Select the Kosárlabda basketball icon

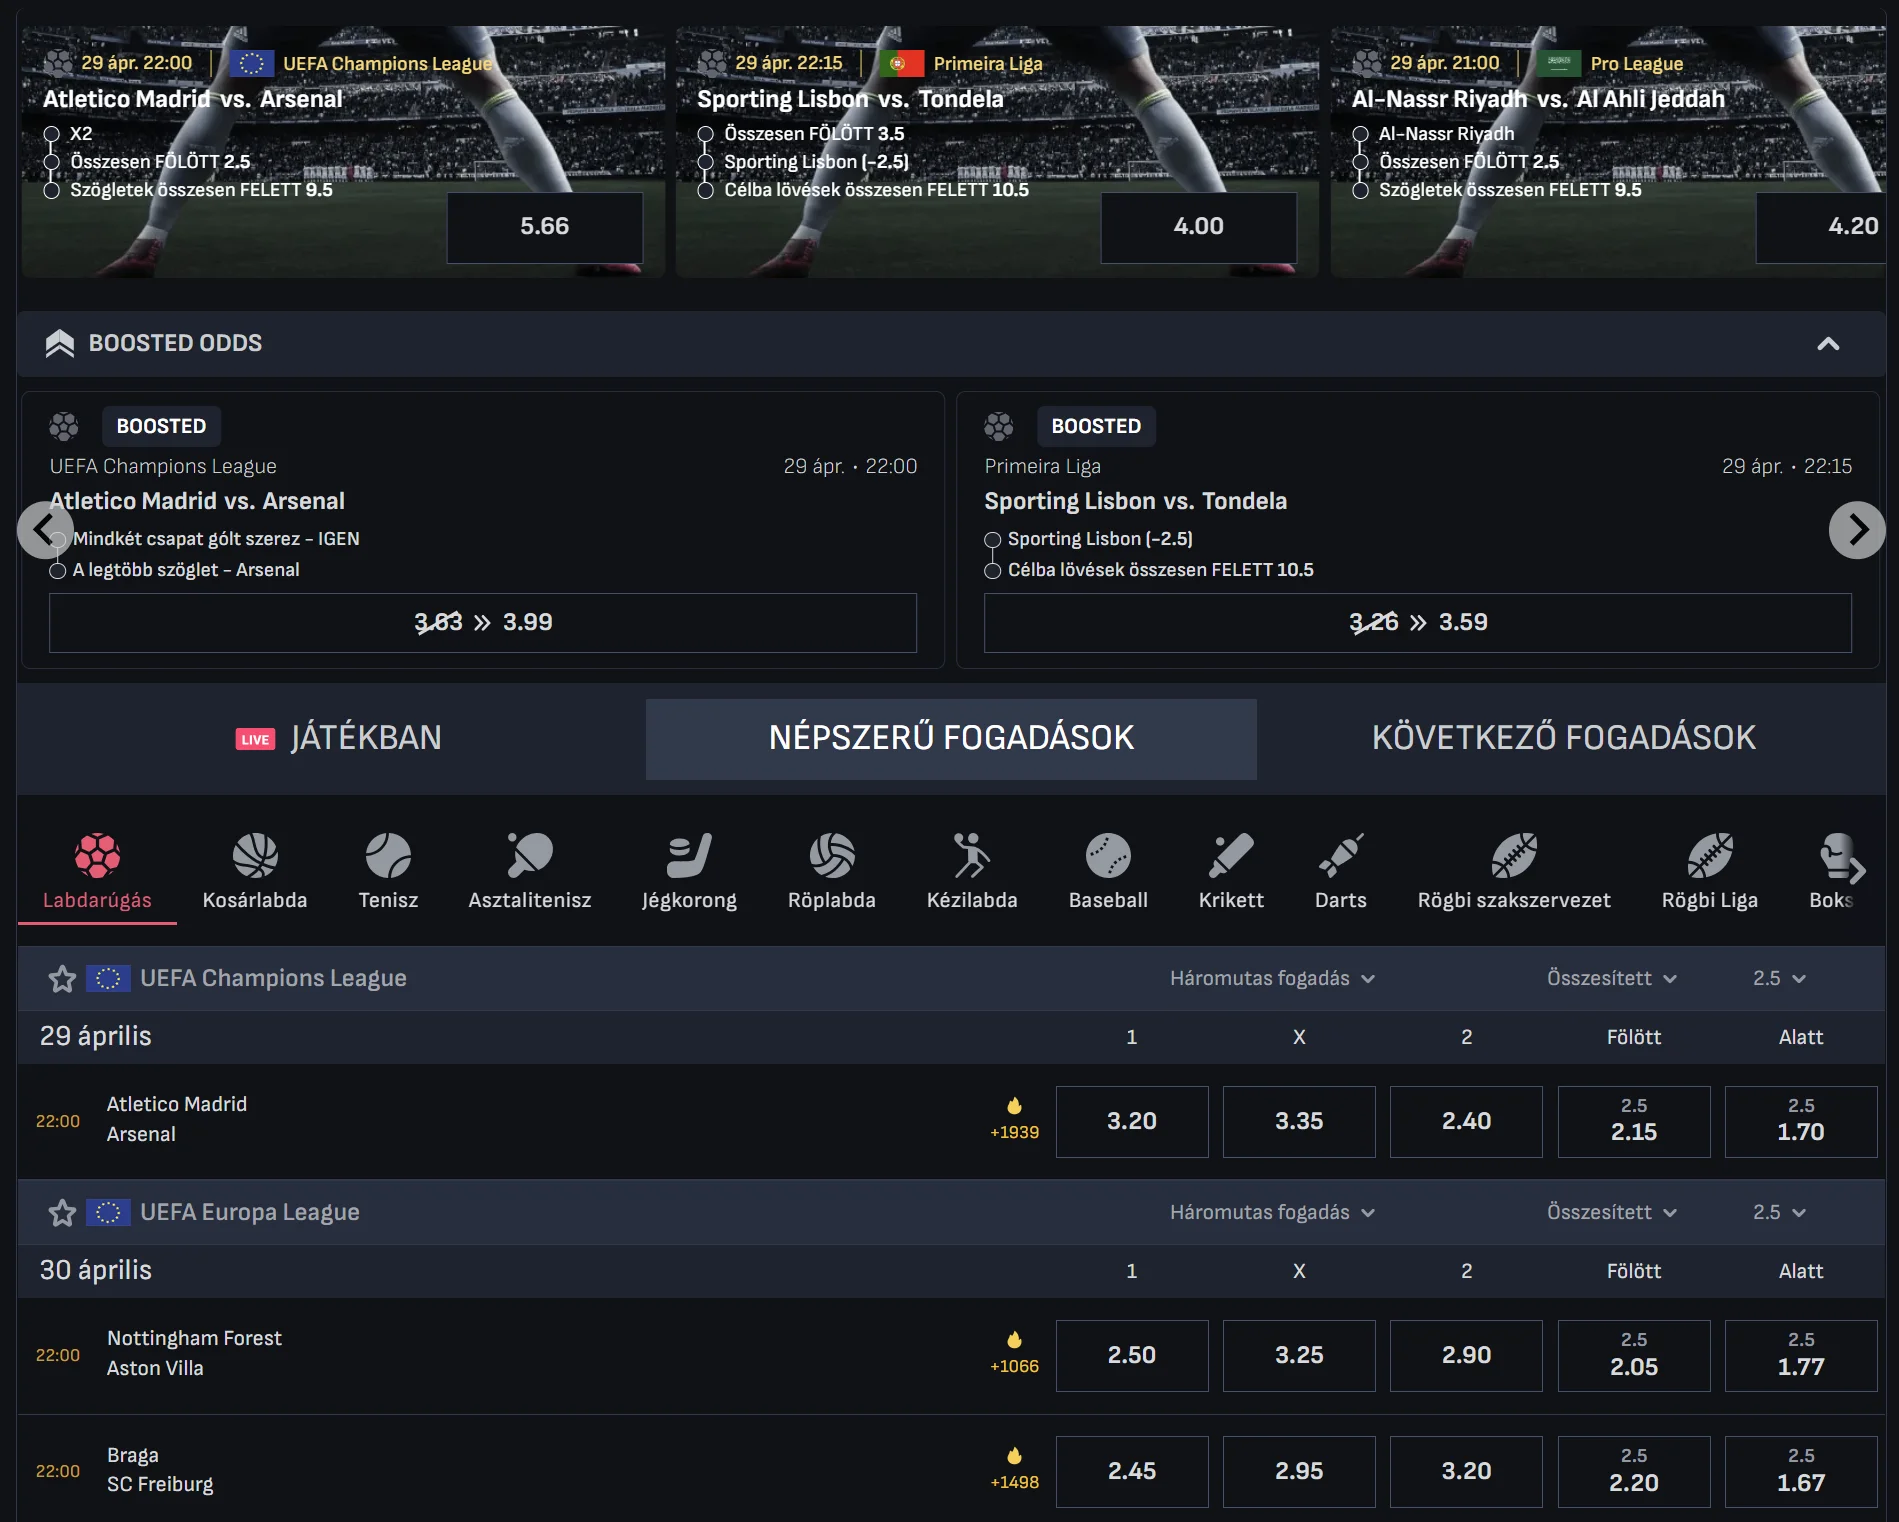[255, 855]
